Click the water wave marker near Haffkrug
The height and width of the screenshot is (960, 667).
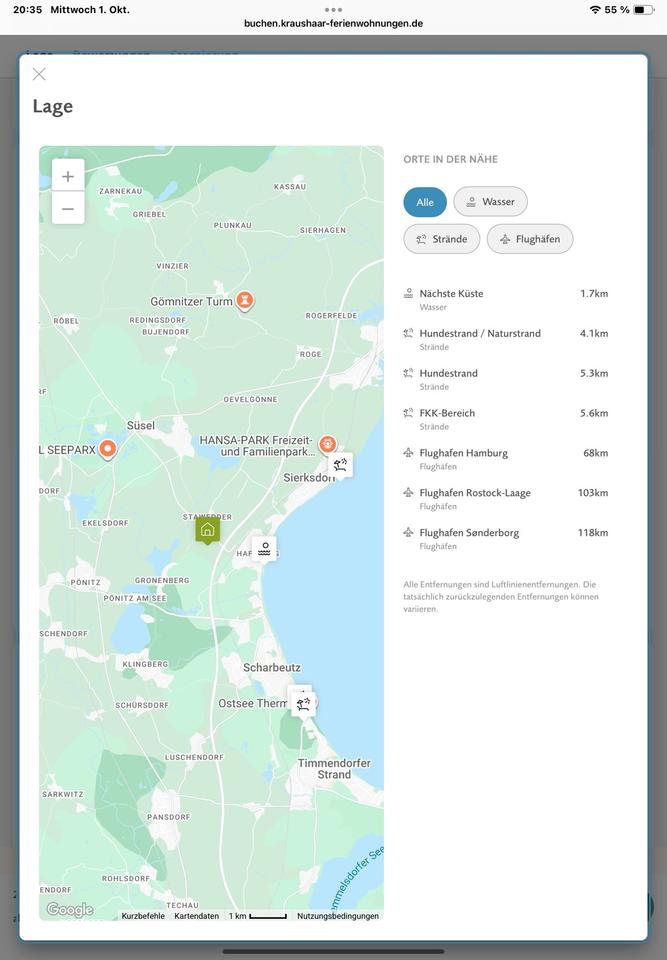pos(264,549)
